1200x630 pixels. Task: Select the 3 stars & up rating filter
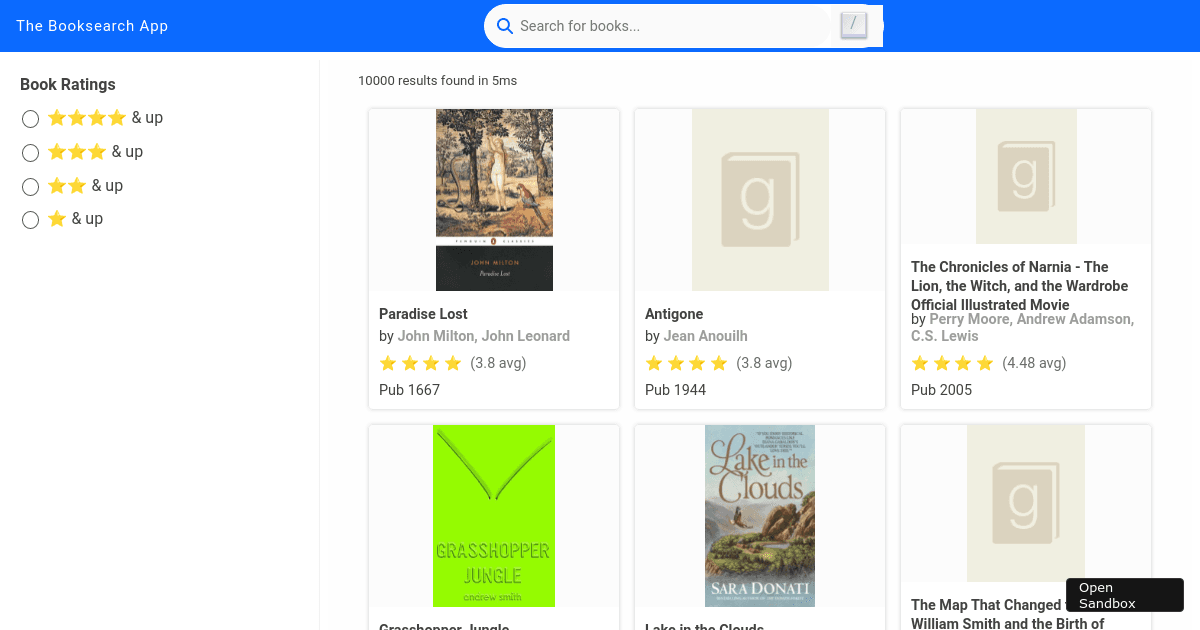30,152
